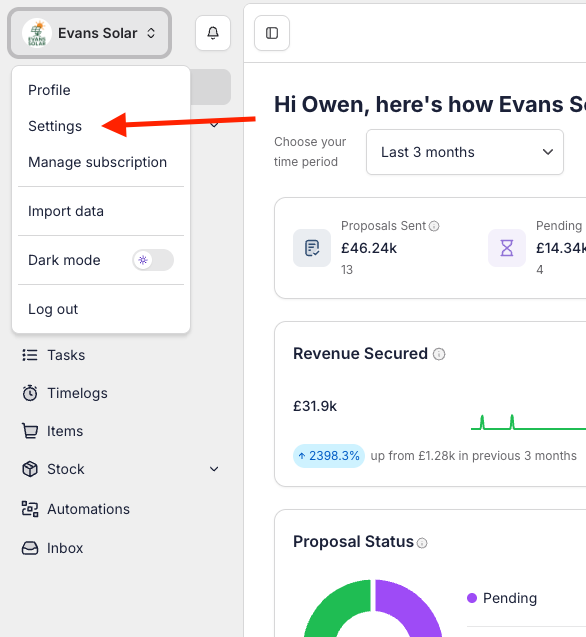The height and width of the screenshot is (637, 586).
Task: Collapse the sidebar panel icon
Action: pyautogui.click(x=272, y=33)
